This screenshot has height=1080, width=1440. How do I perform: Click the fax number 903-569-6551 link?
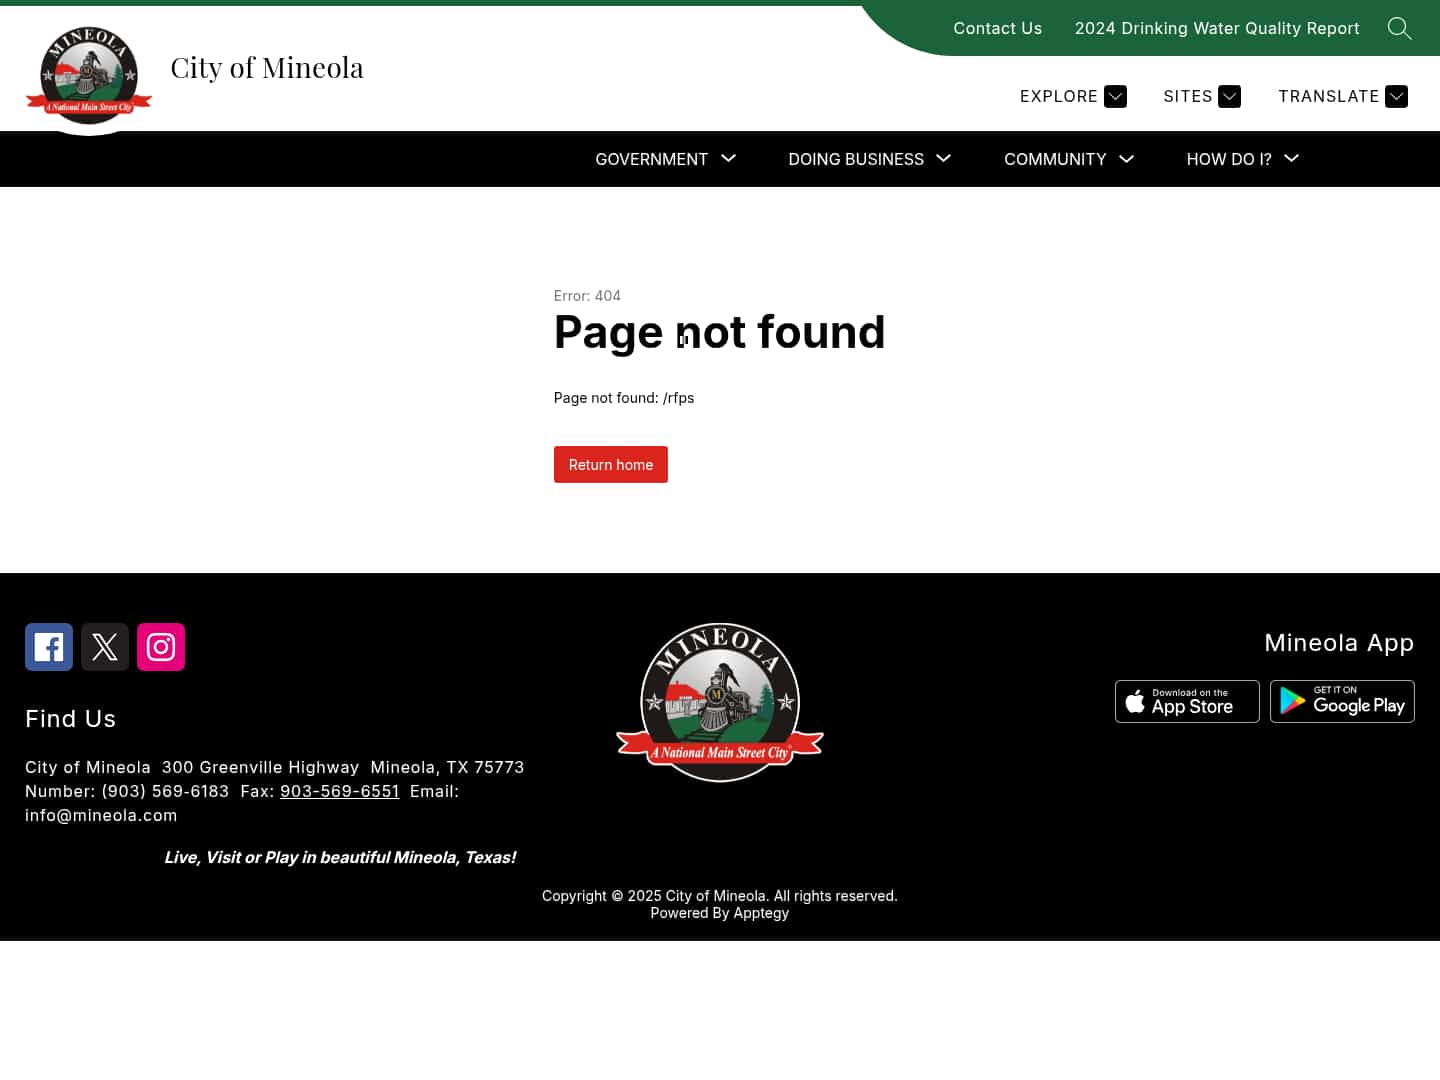point(340,791)
